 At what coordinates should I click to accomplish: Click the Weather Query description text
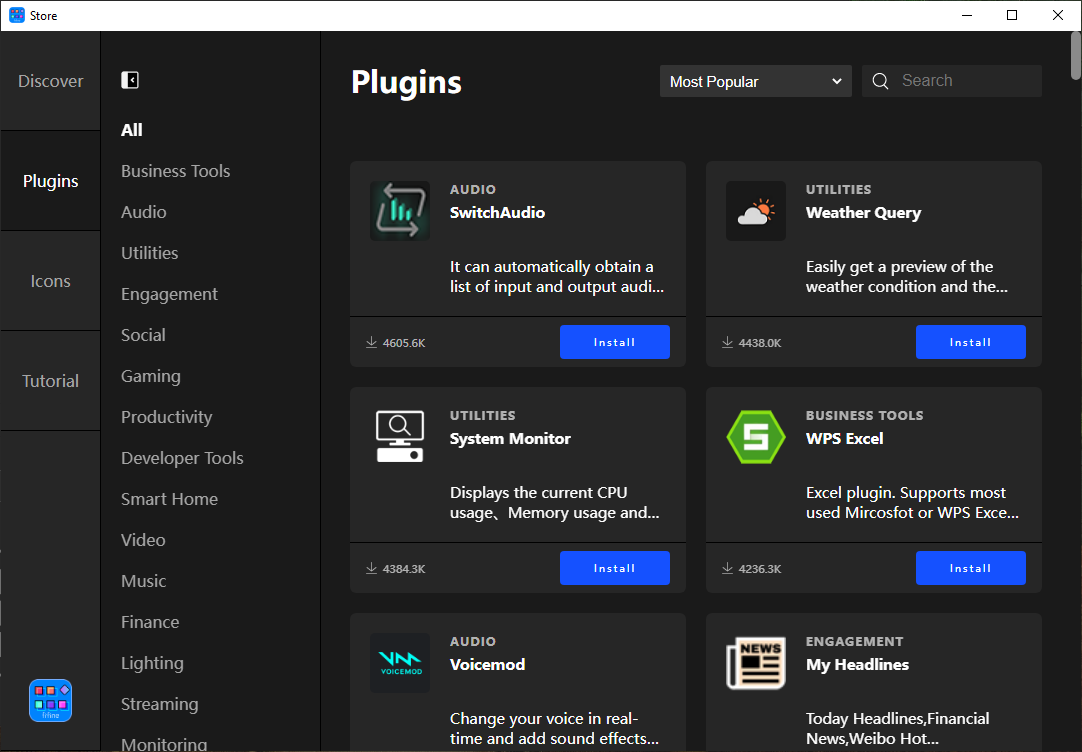[x=907, y=277]
